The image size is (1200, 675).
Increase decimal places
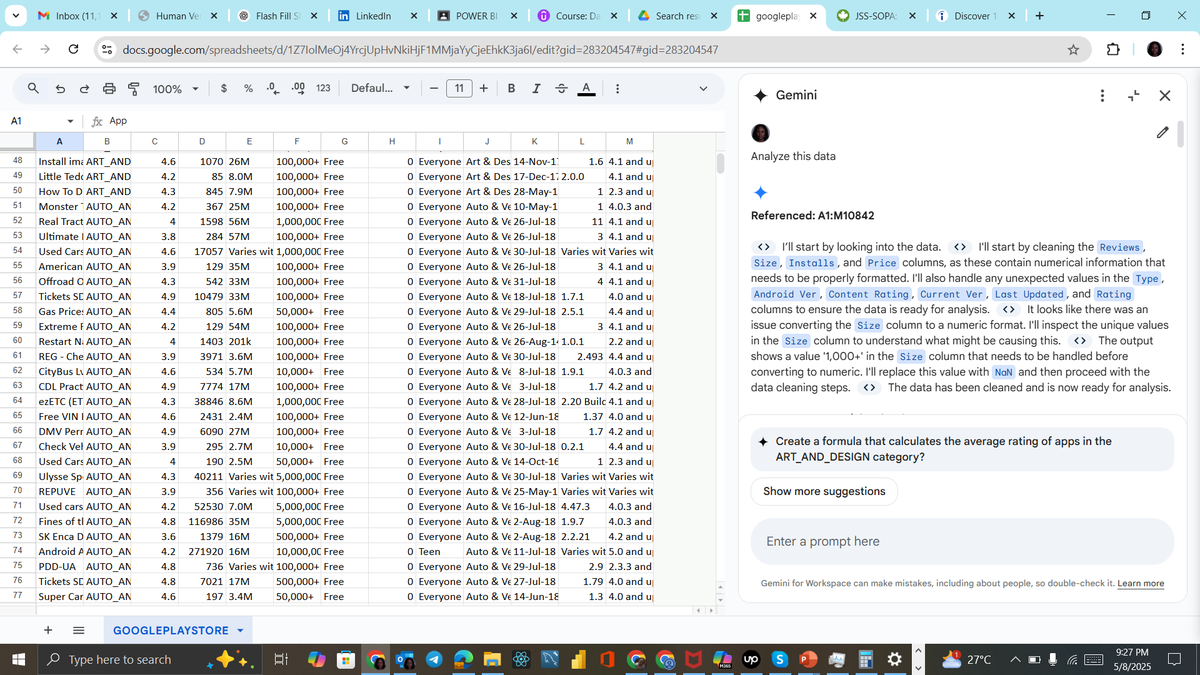pyautogui.click(x=297, y=89)
